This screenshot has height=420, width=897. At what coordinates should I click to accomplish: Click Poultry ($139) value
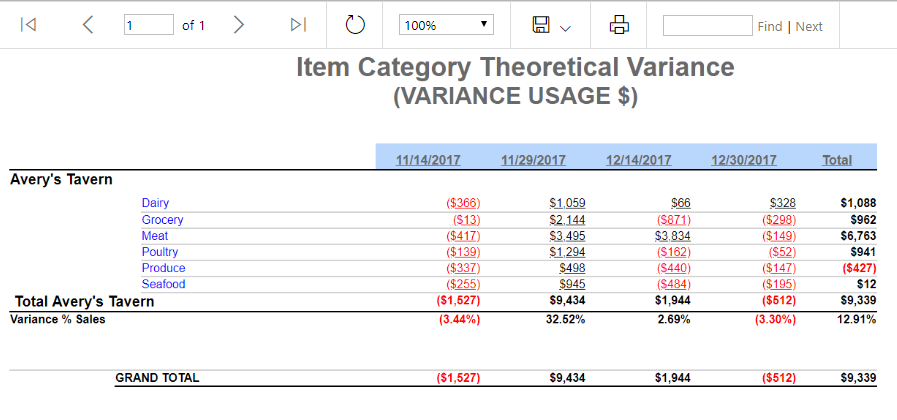(x=463, y=252)
